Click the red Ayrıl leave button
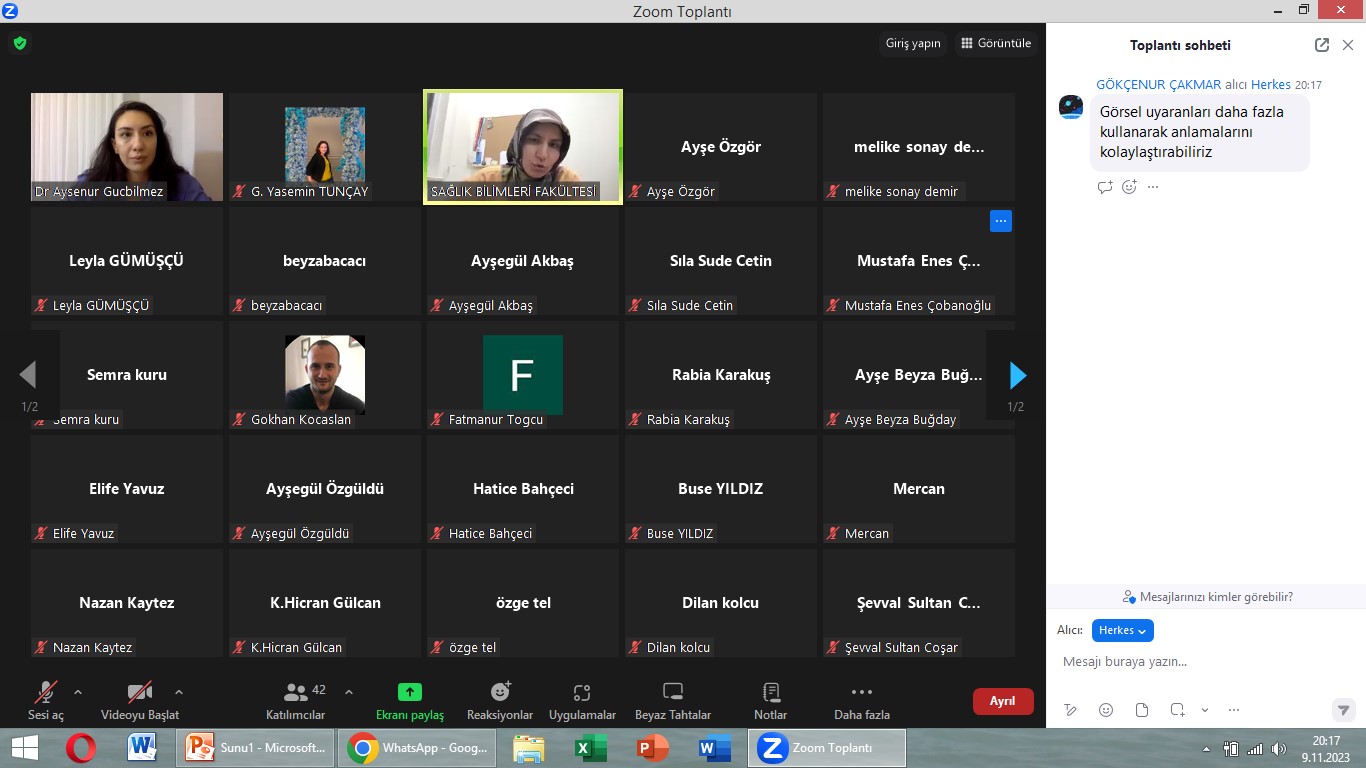 pos(1002,701)
